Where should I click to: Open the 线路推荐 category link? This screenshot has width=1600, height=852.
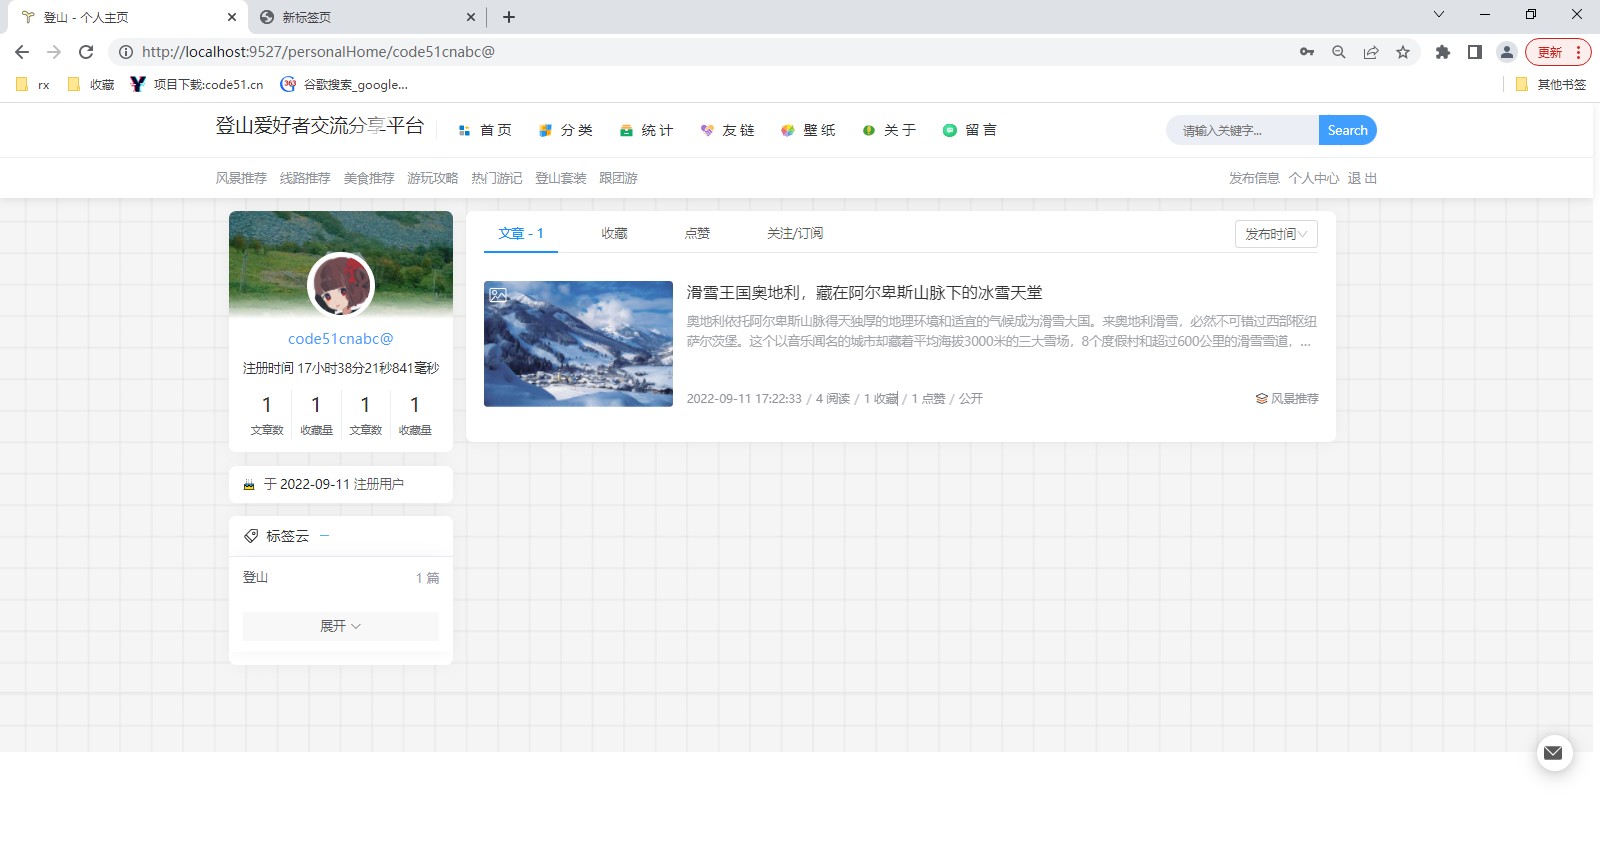[305, 178]
